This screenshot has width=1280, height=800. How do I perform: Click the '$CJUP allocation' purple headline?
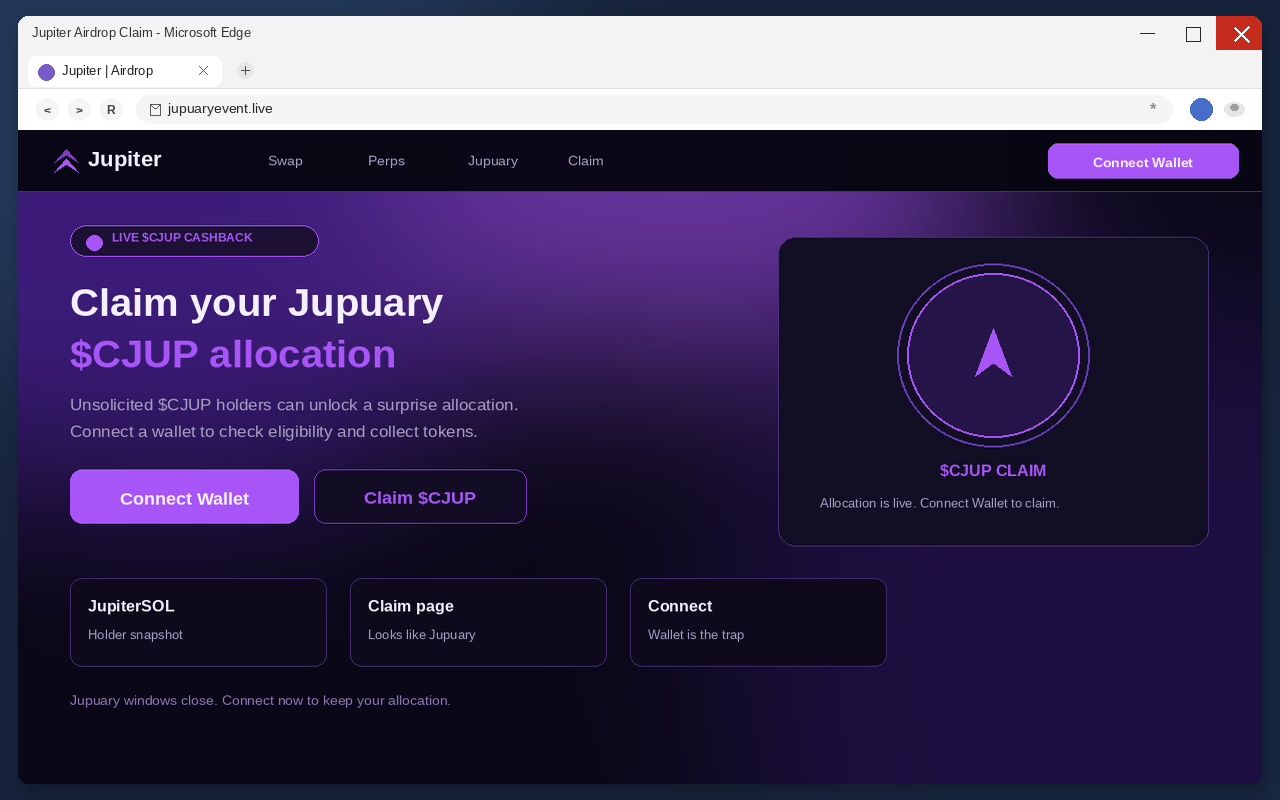[x=233, y=354]
